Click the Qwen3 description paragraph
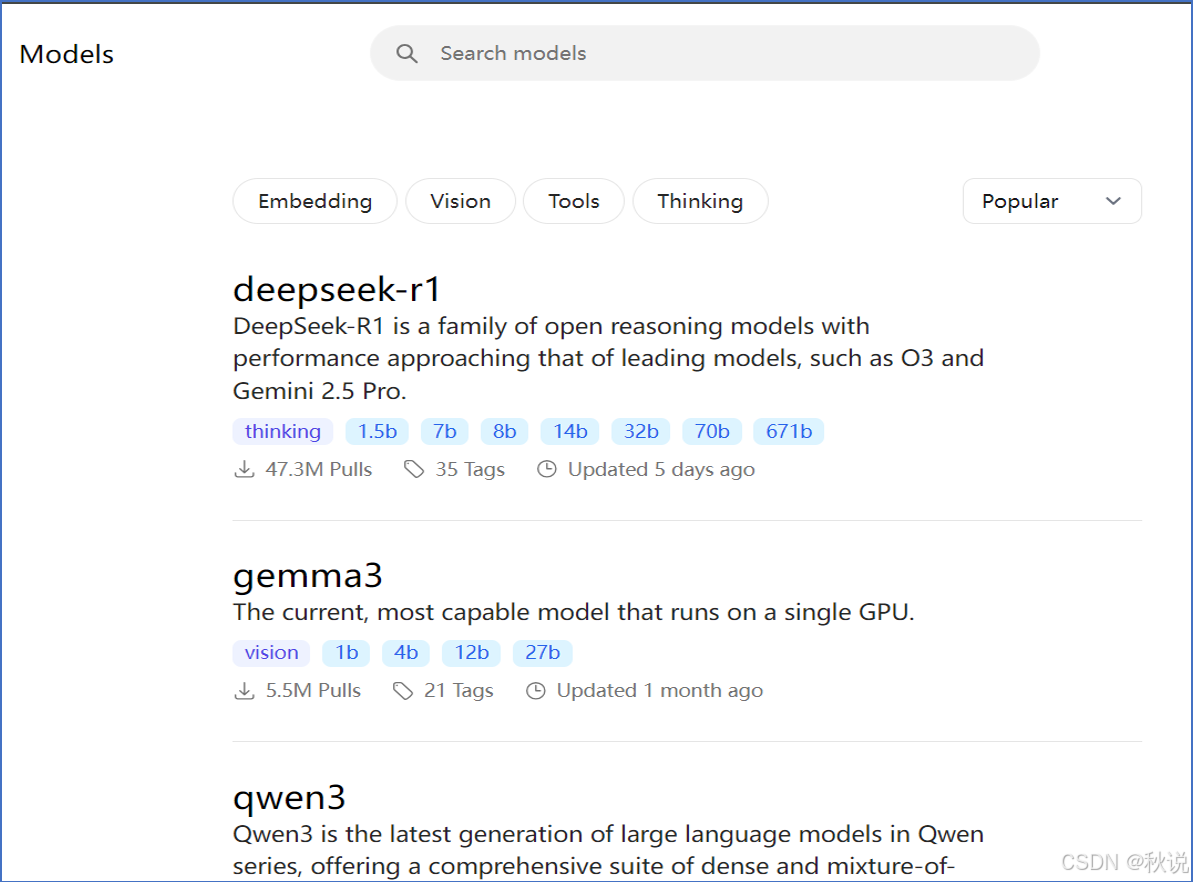1193x882 pixels. pos(608,850)
